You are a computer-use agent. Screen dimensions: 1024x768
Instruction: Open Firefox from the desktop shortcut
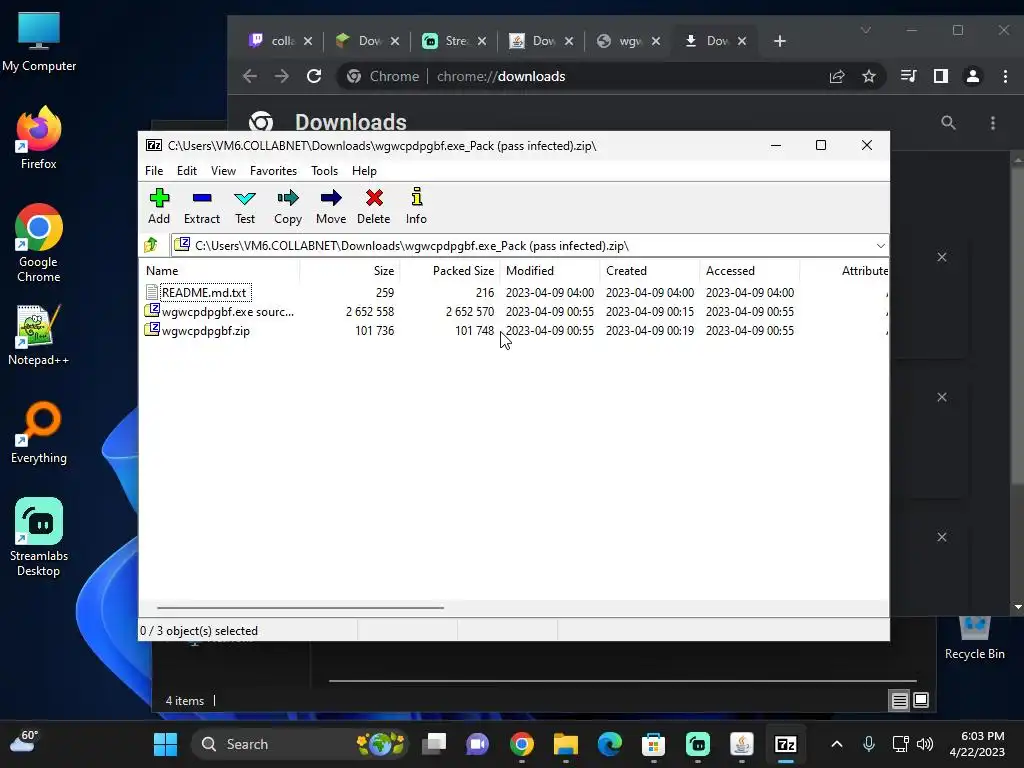click(x=39, y=138)
